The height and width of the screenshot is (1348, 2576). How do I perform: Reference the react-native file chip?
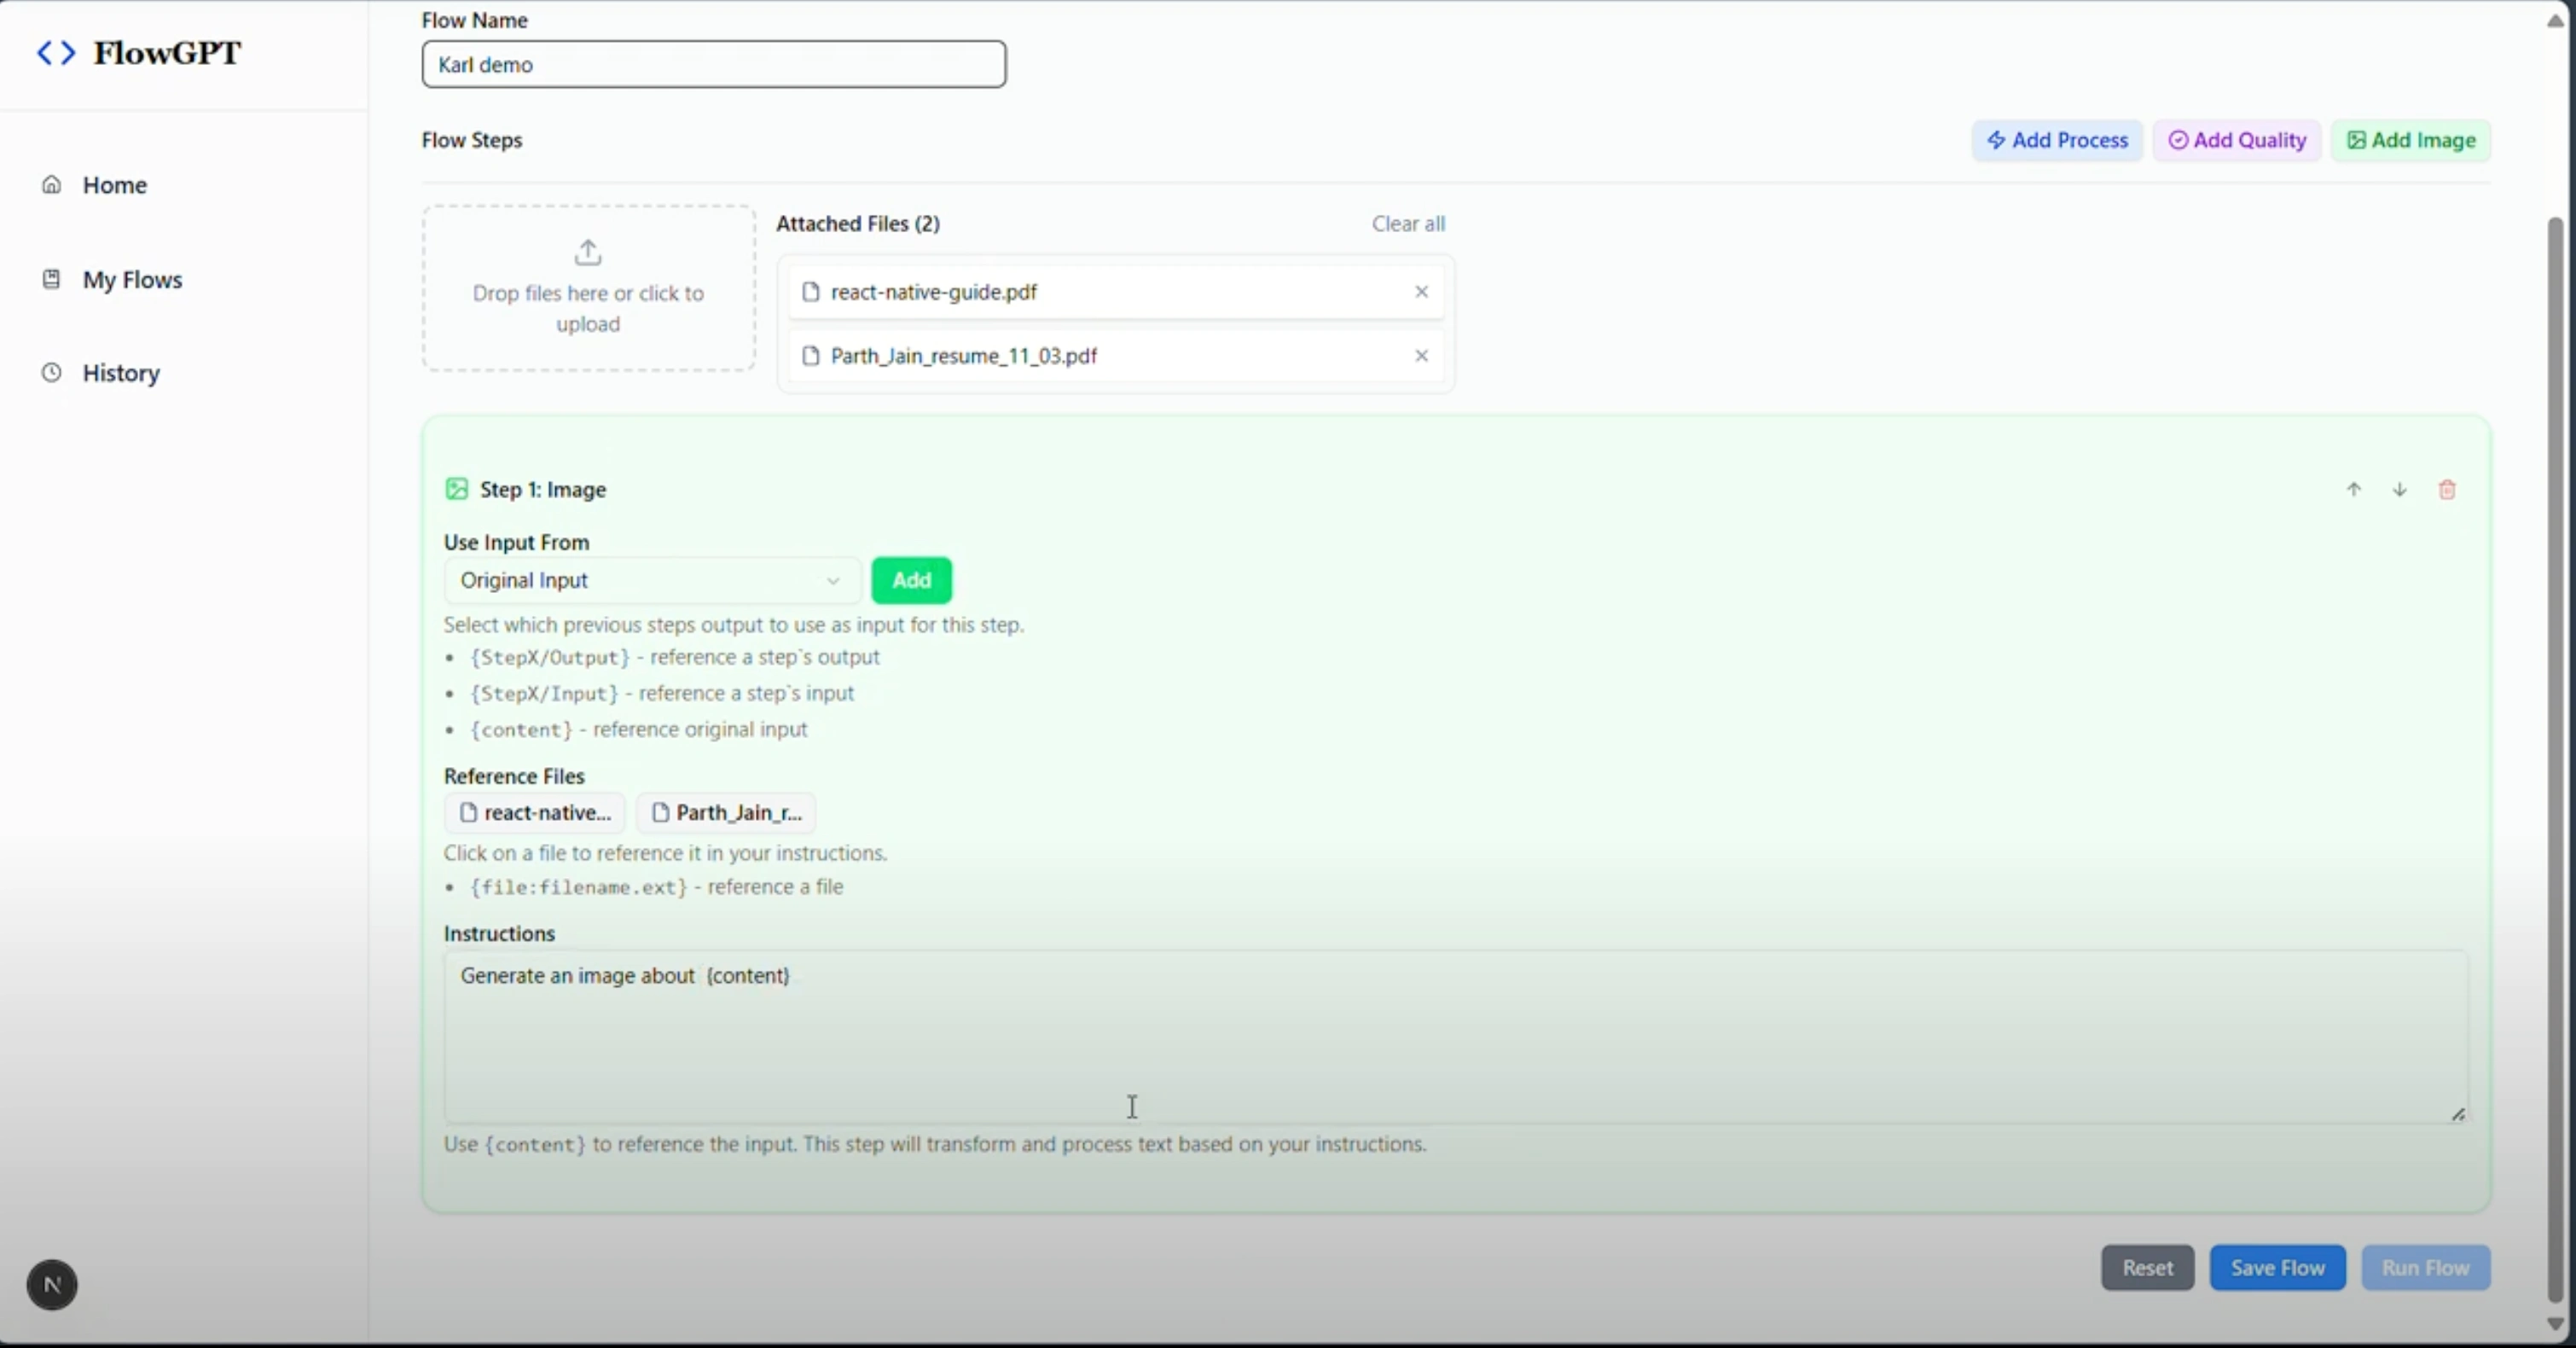point(535,813)
